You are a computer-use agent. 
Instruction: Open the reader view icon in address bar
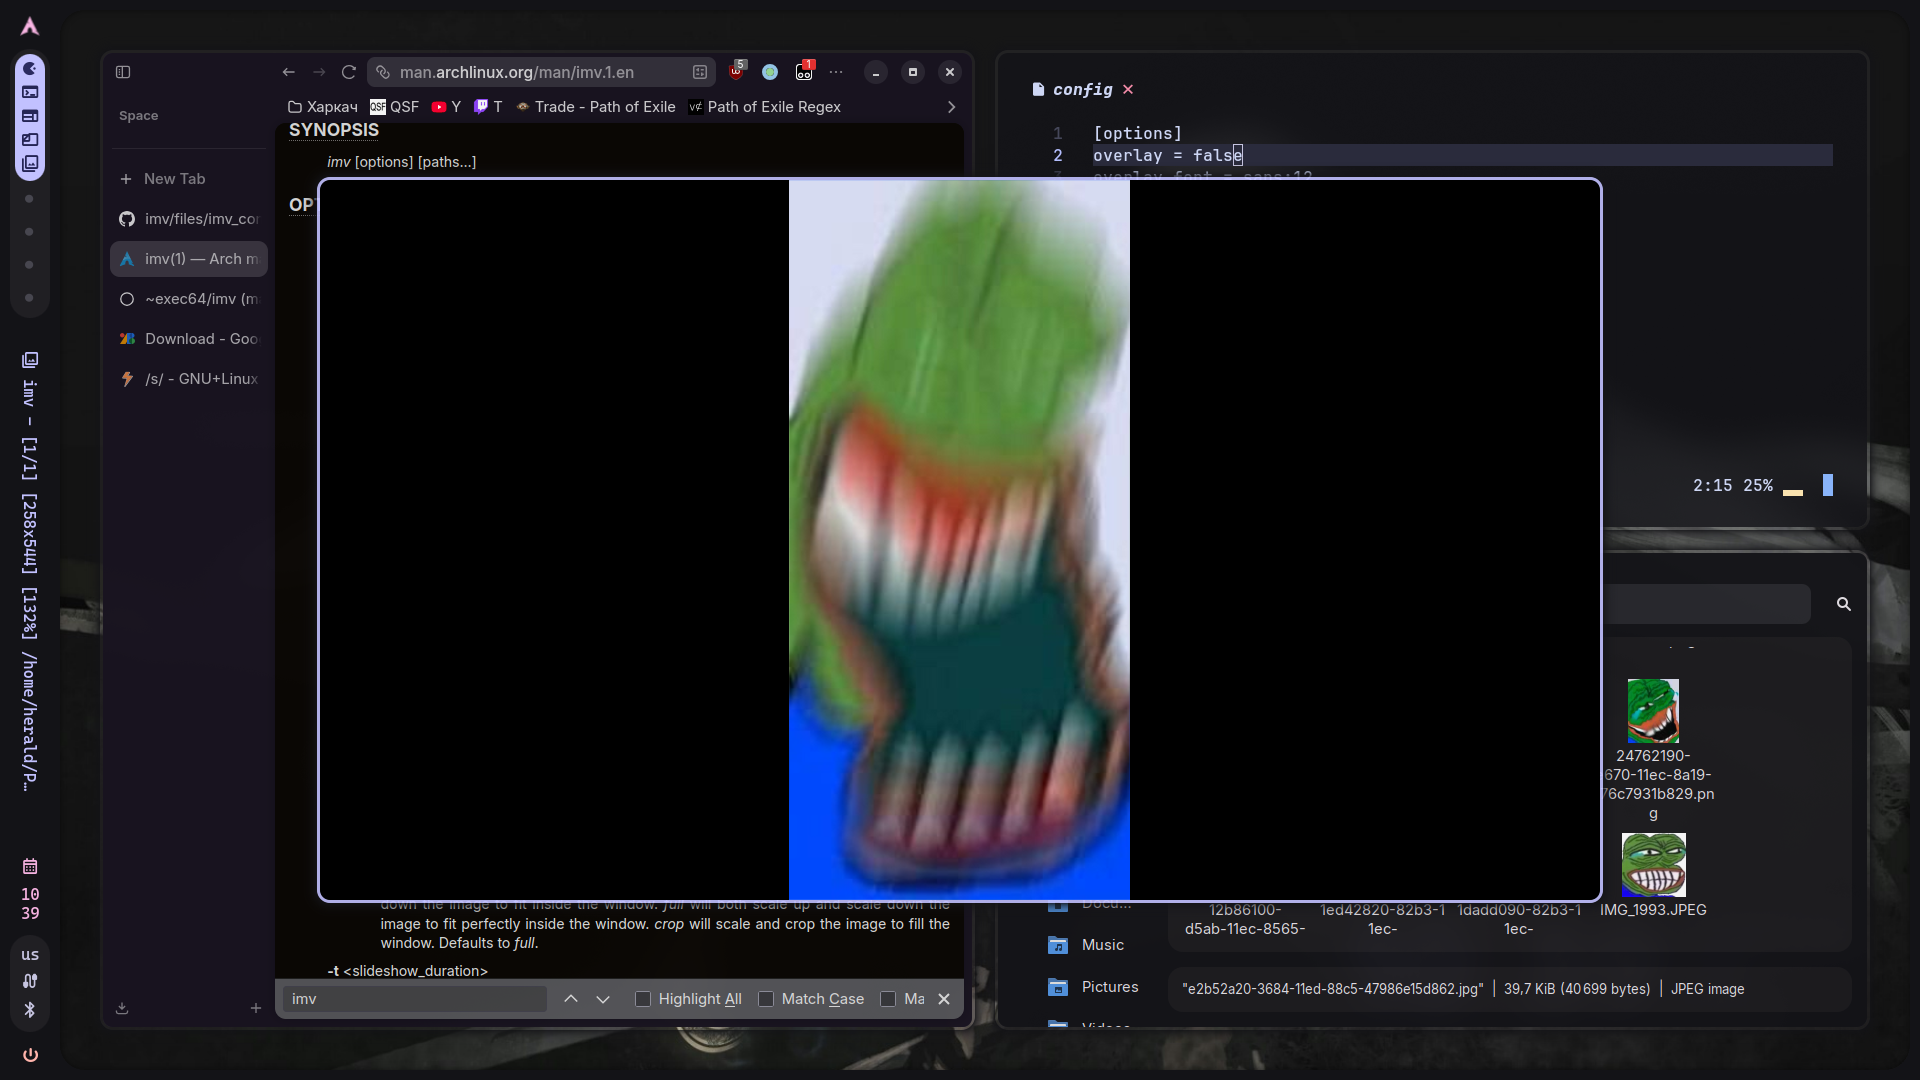coord(700,72)
